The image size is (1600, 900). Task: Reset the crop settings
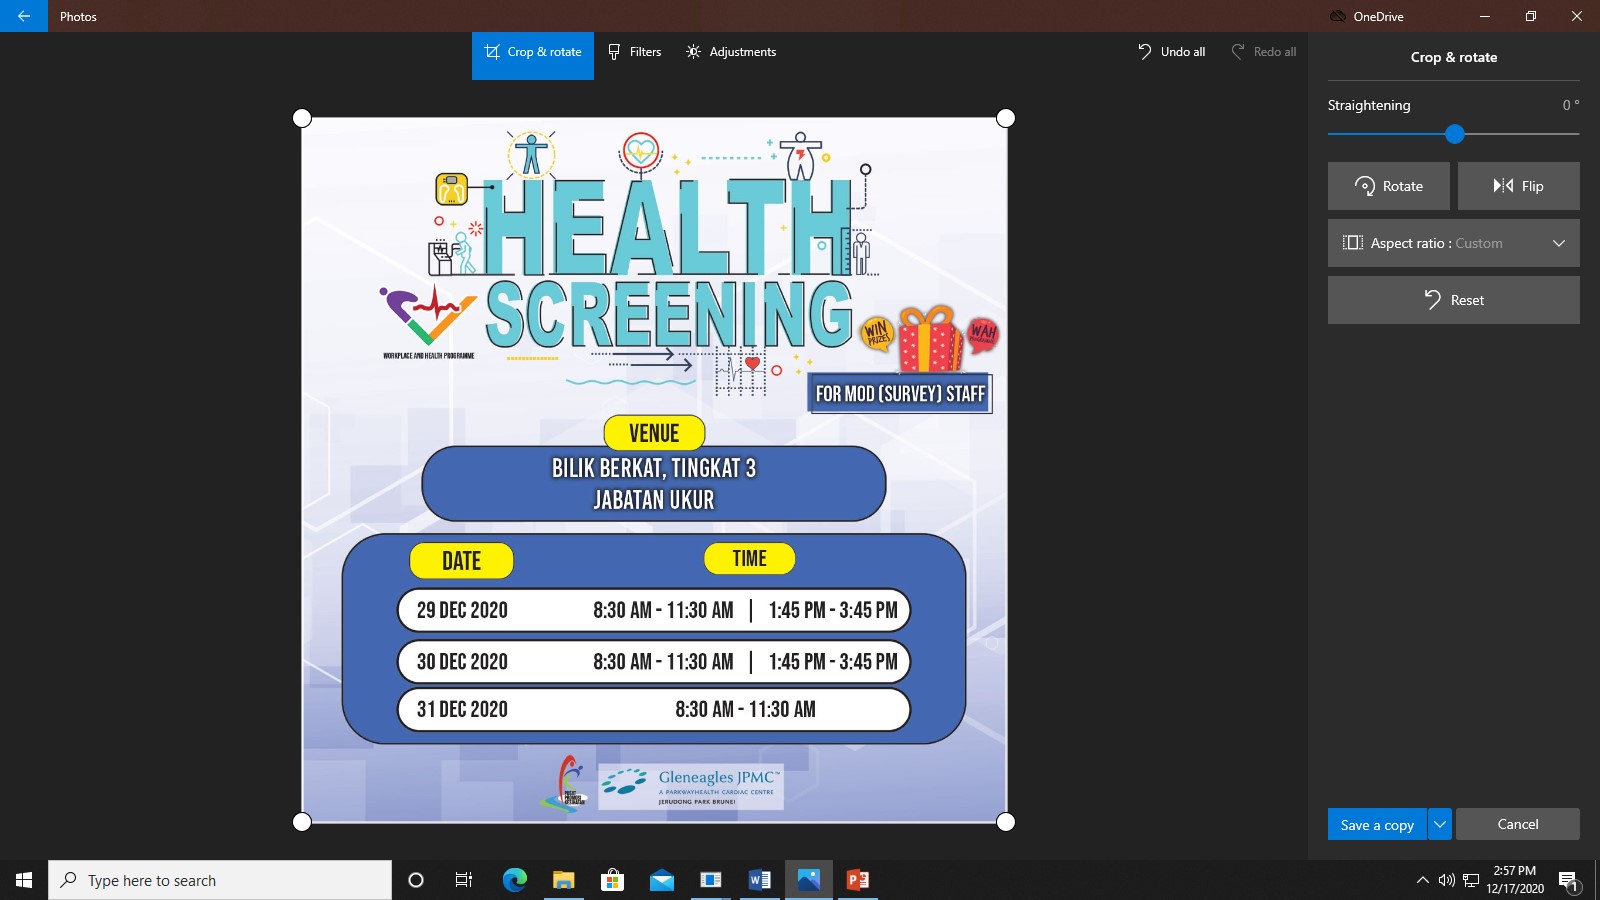[1454, 300]
